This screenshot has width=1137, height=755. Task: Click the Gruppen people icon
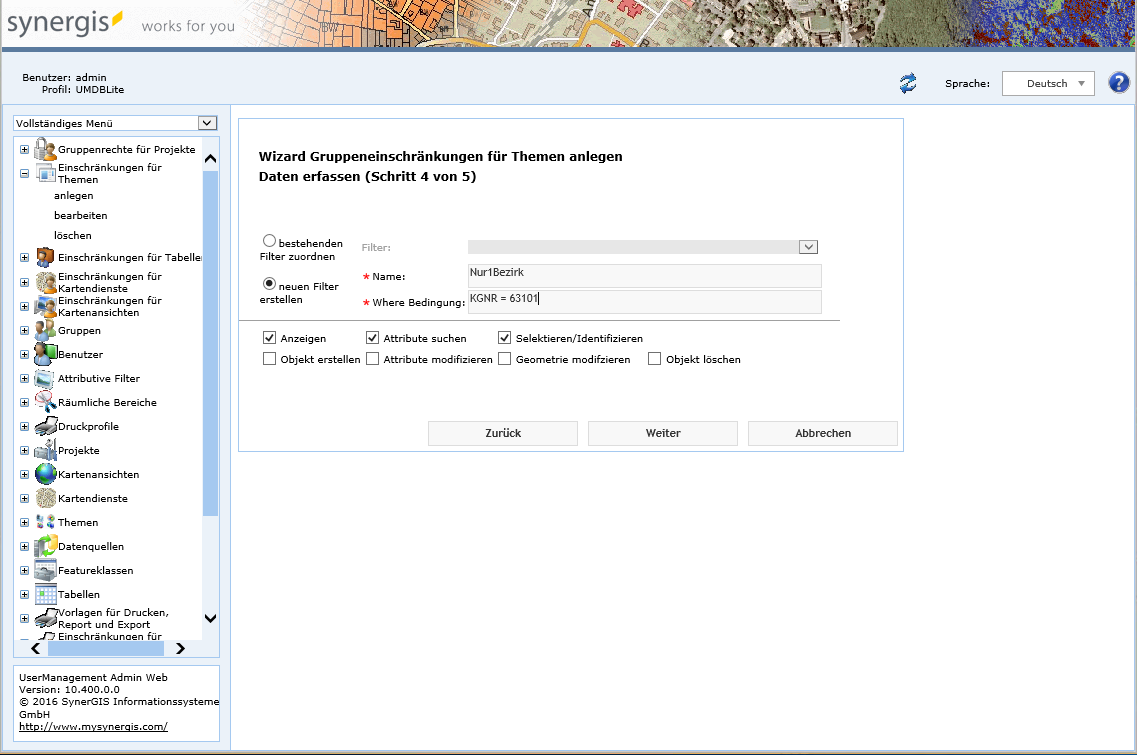click(x=45, y=330)
